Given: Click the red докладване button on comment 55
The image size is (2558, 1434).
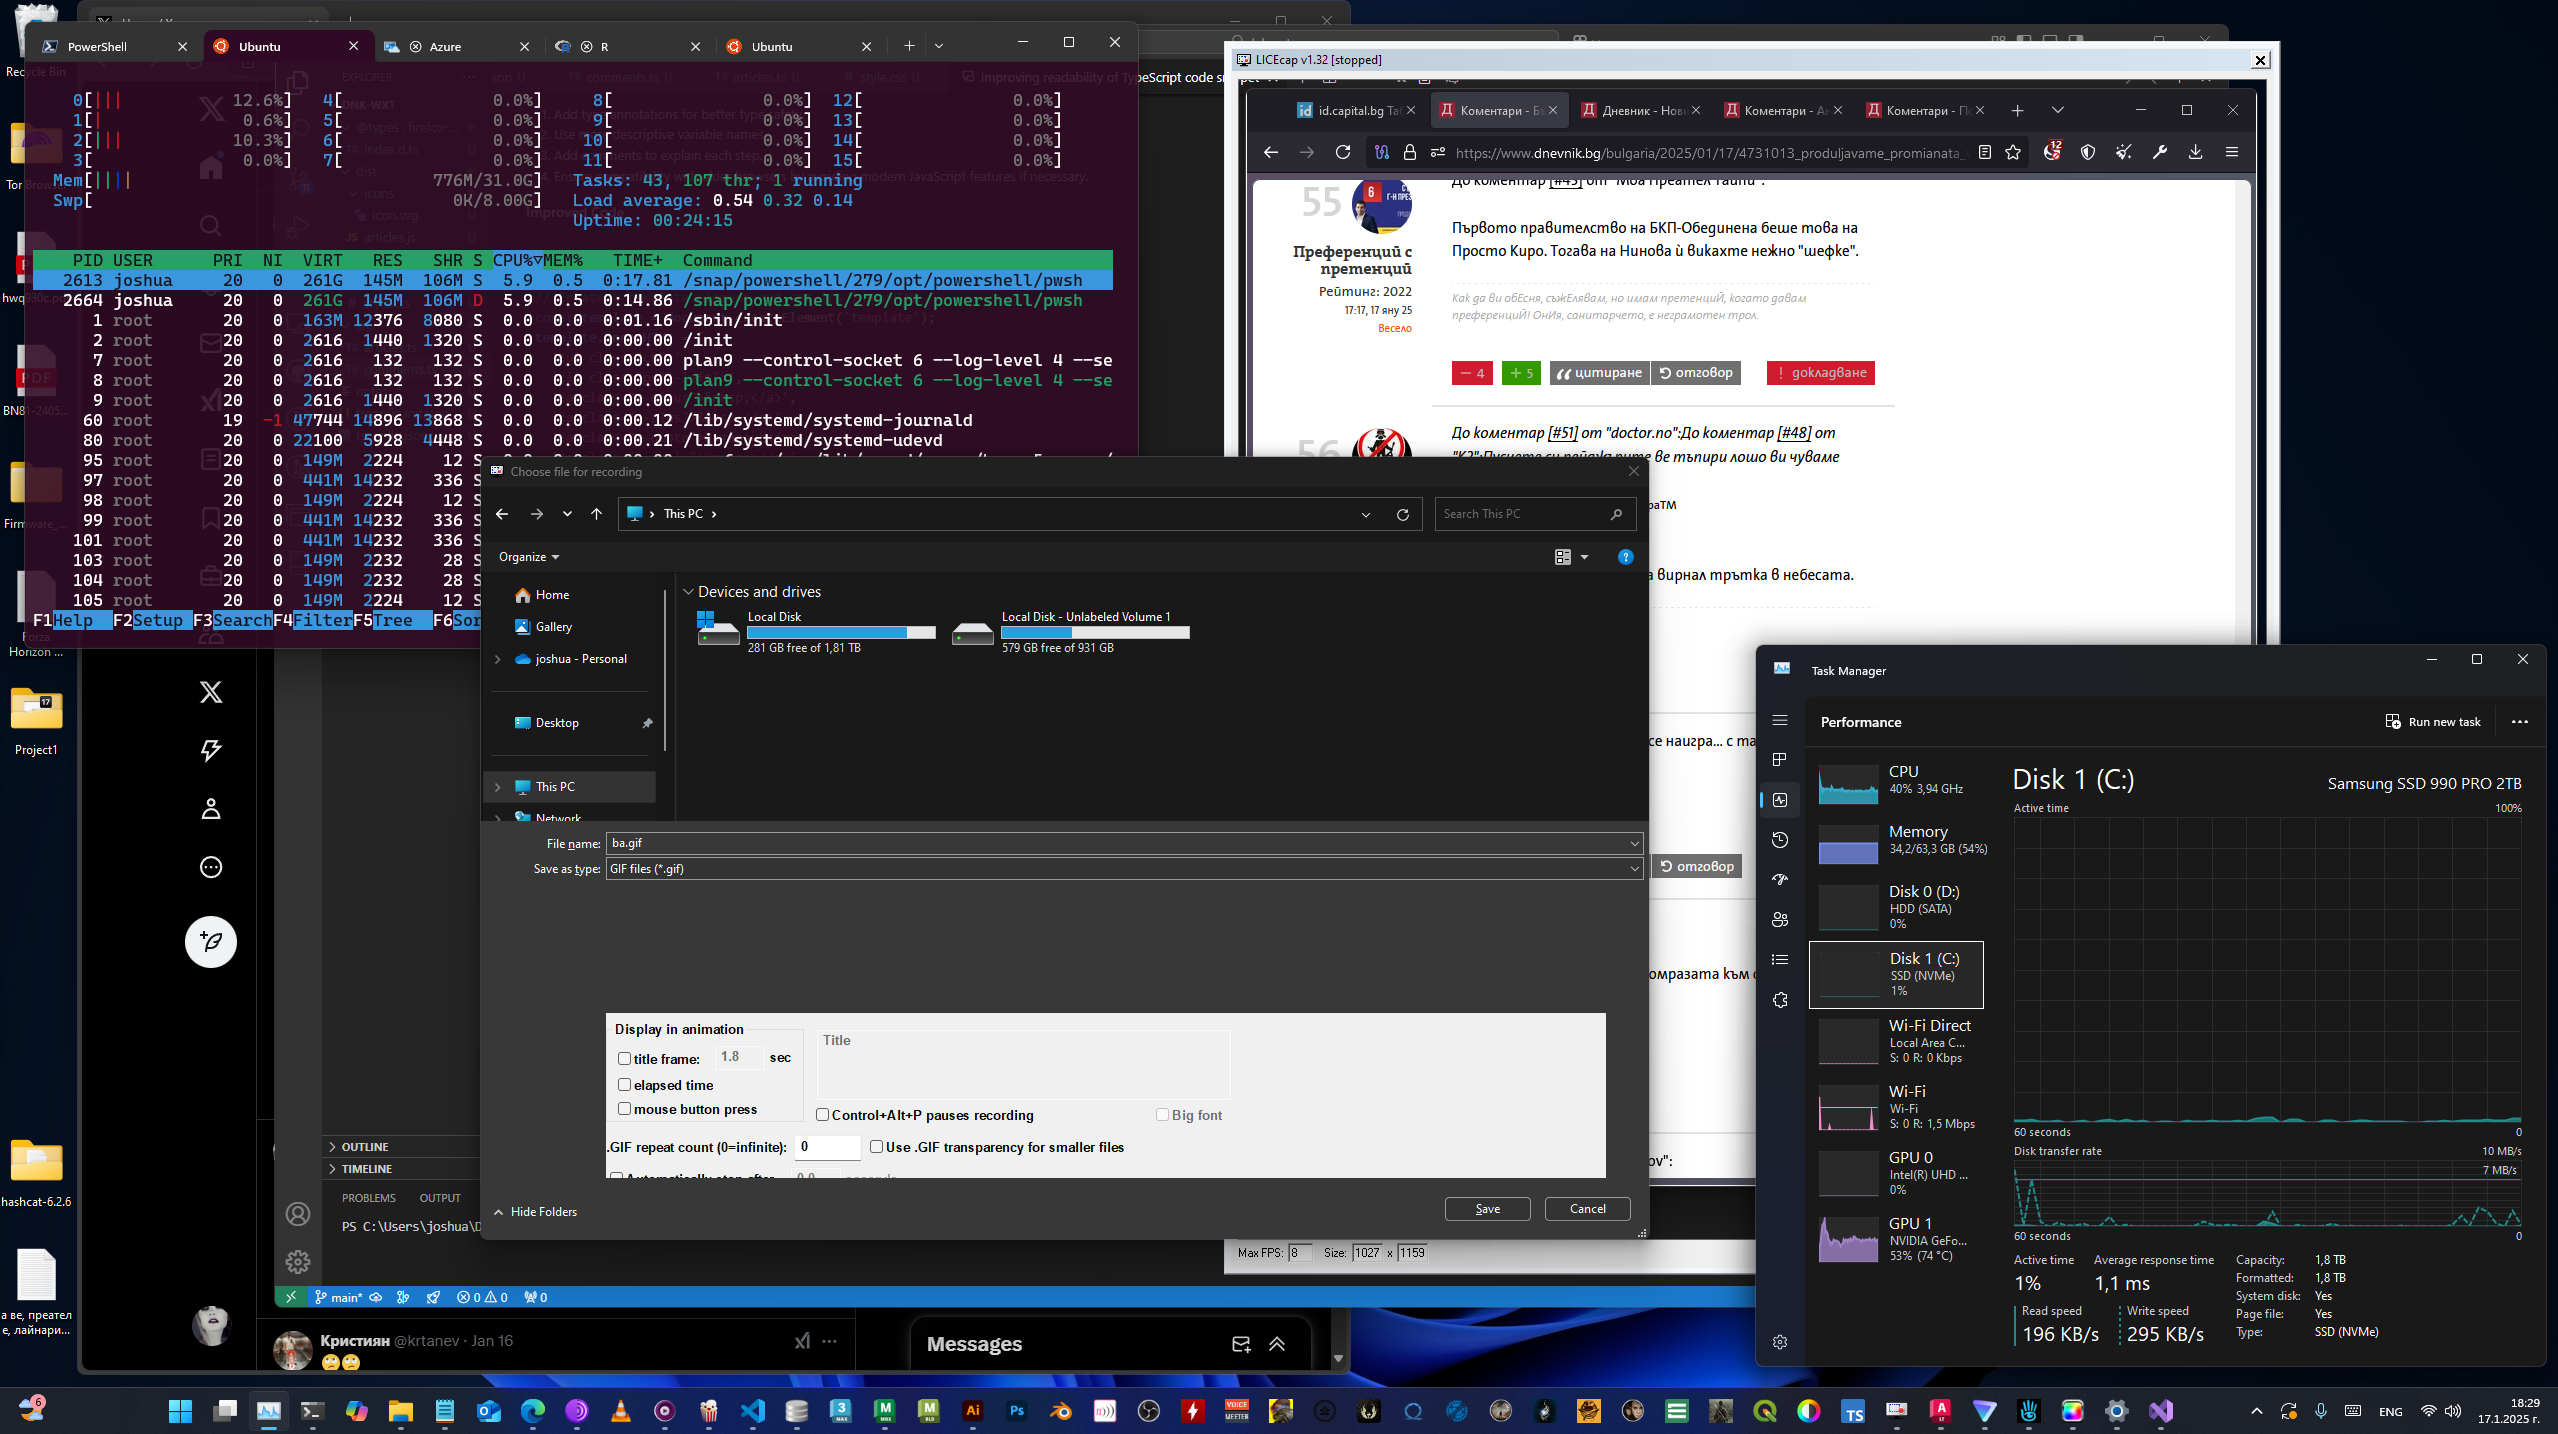Looking at the screenshot, I should pyautogui.click(x=1820, y=373).
